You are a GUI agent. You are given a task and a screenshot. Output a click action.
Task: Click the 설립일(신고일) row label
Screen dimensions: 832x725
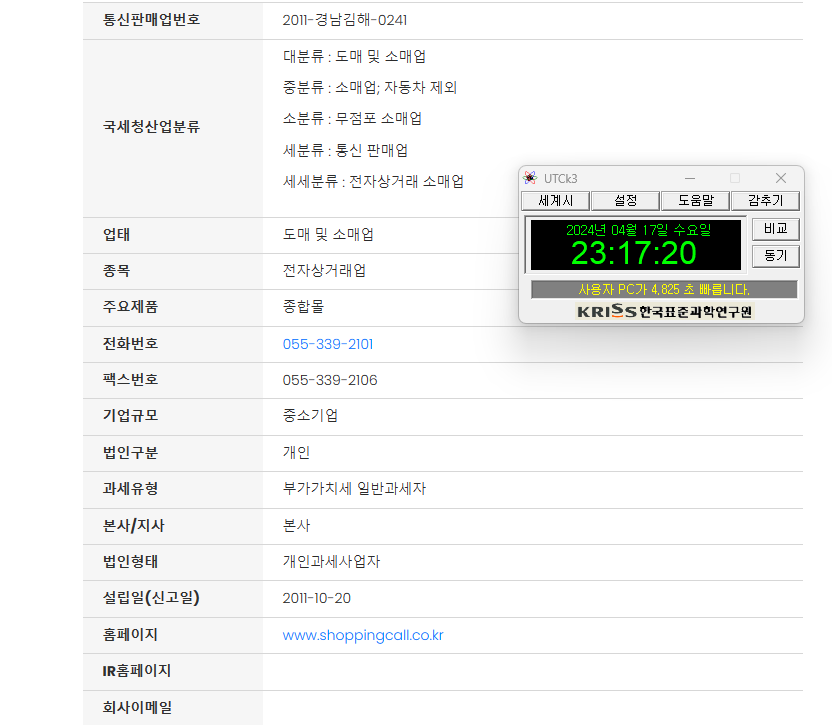[x=151, y=598]
